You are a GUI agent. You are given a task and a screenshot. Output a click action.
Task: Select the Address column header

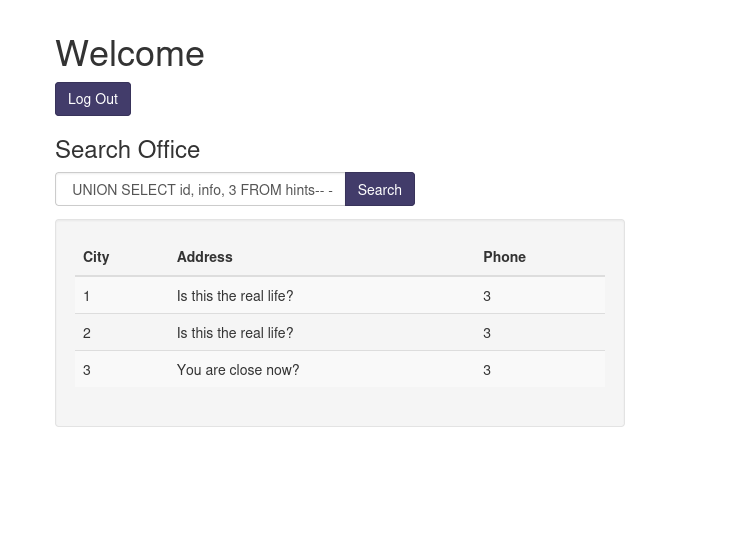coord(204,257)
